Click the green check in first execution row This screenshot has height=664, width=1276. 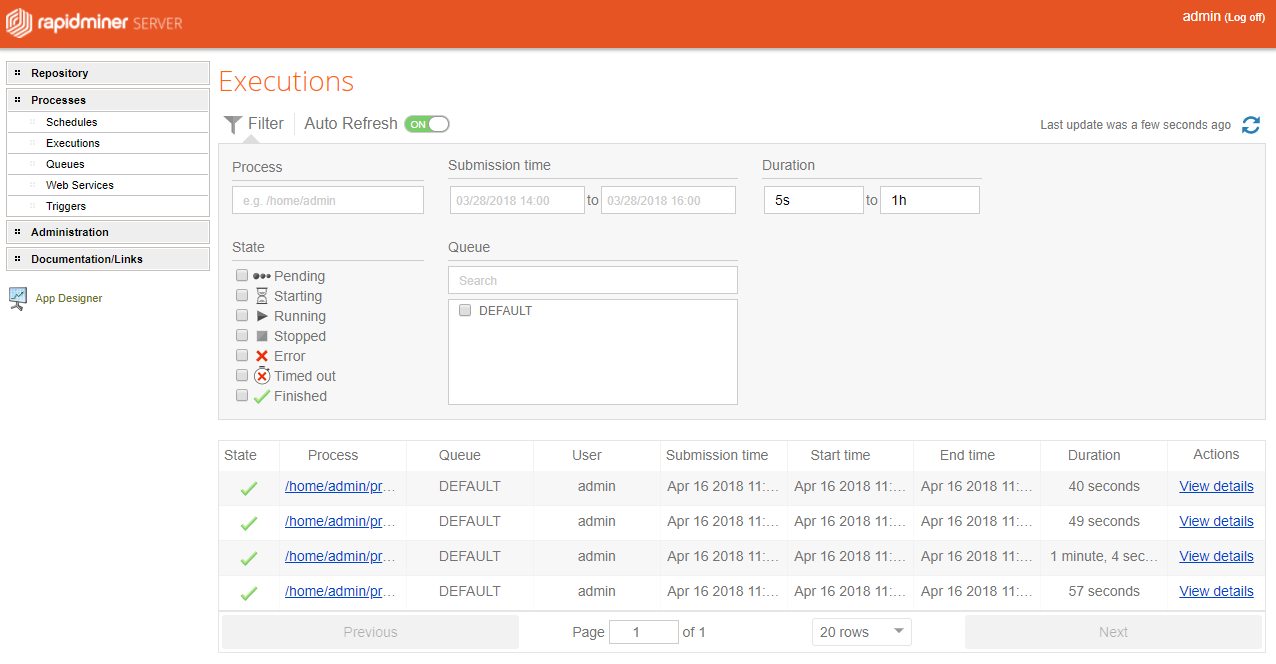[x=248, y=486]
